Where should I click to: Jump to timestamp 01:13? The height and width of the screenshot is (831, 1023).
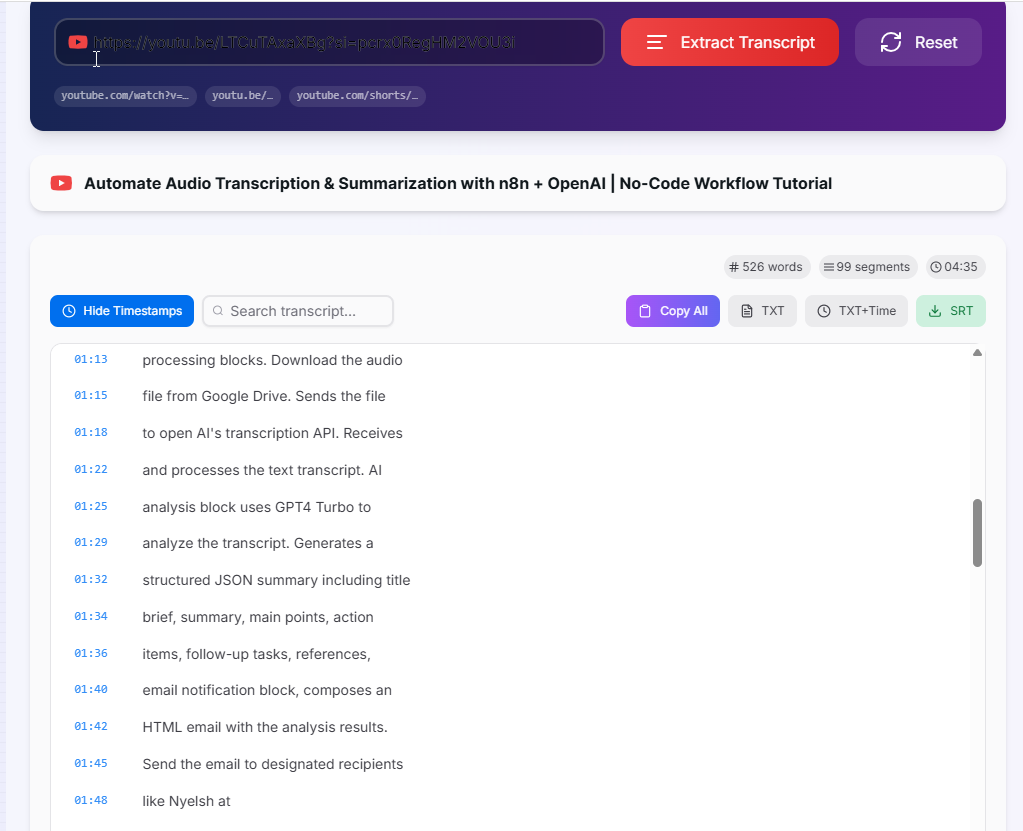click(x=91, y=359)
